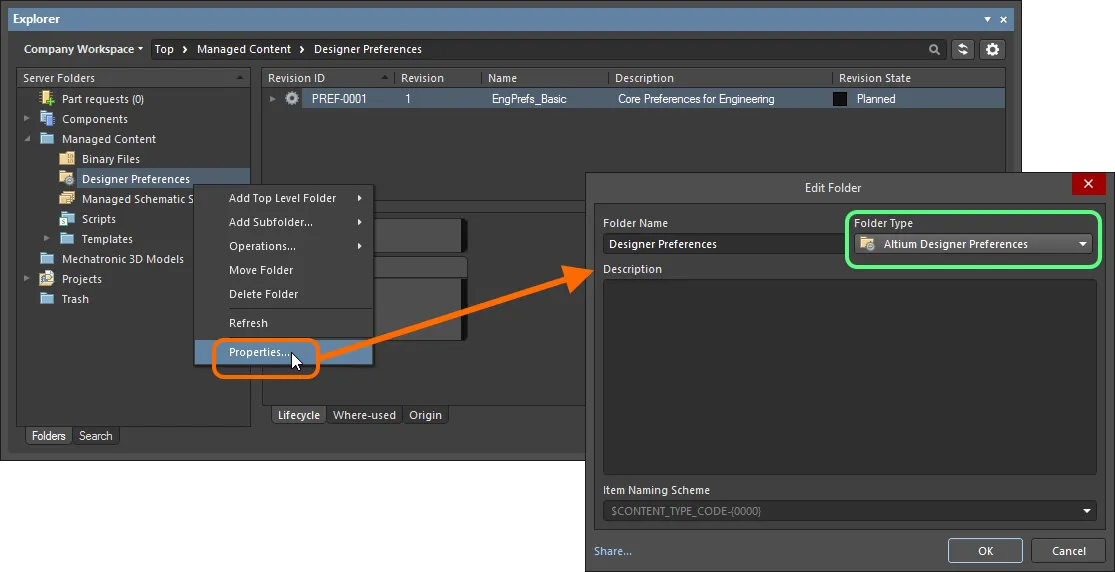Open Explorer settings gear icon
Viewport: 1115px width, 572px height.
992,49
